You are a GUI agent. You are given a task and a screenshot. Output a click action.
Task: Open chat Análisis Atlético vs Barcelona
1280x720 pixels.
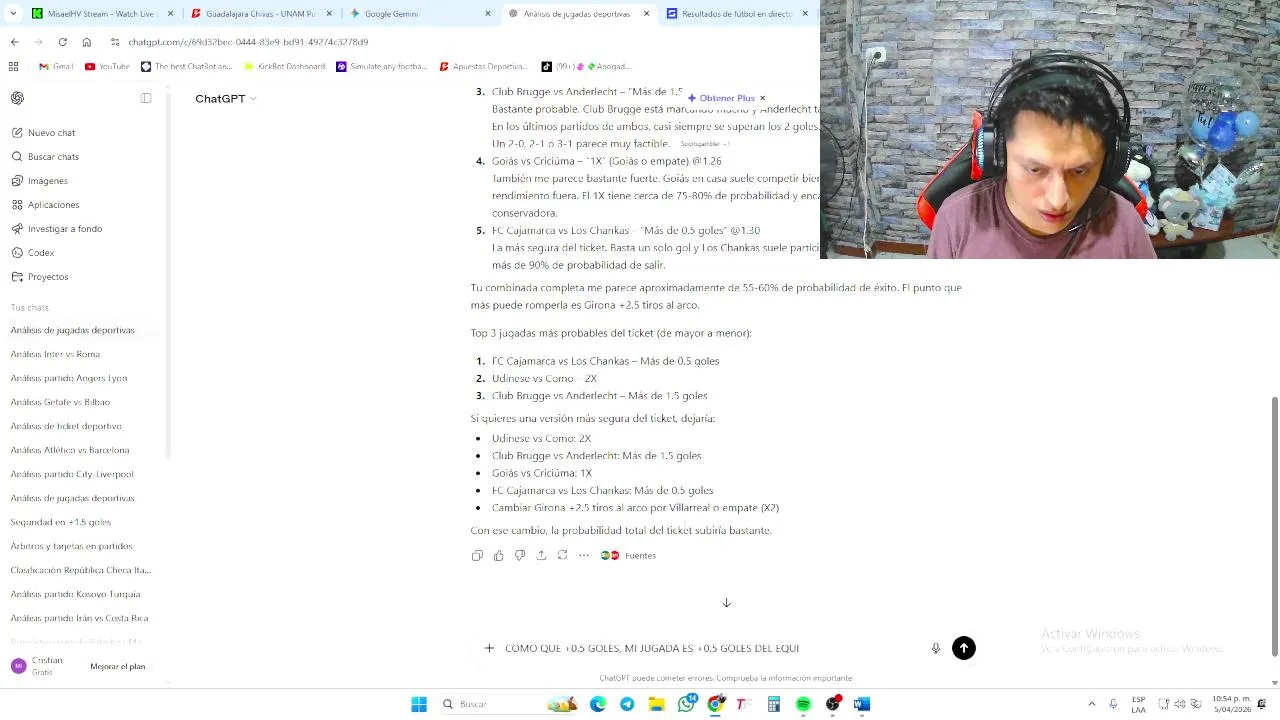70,450
